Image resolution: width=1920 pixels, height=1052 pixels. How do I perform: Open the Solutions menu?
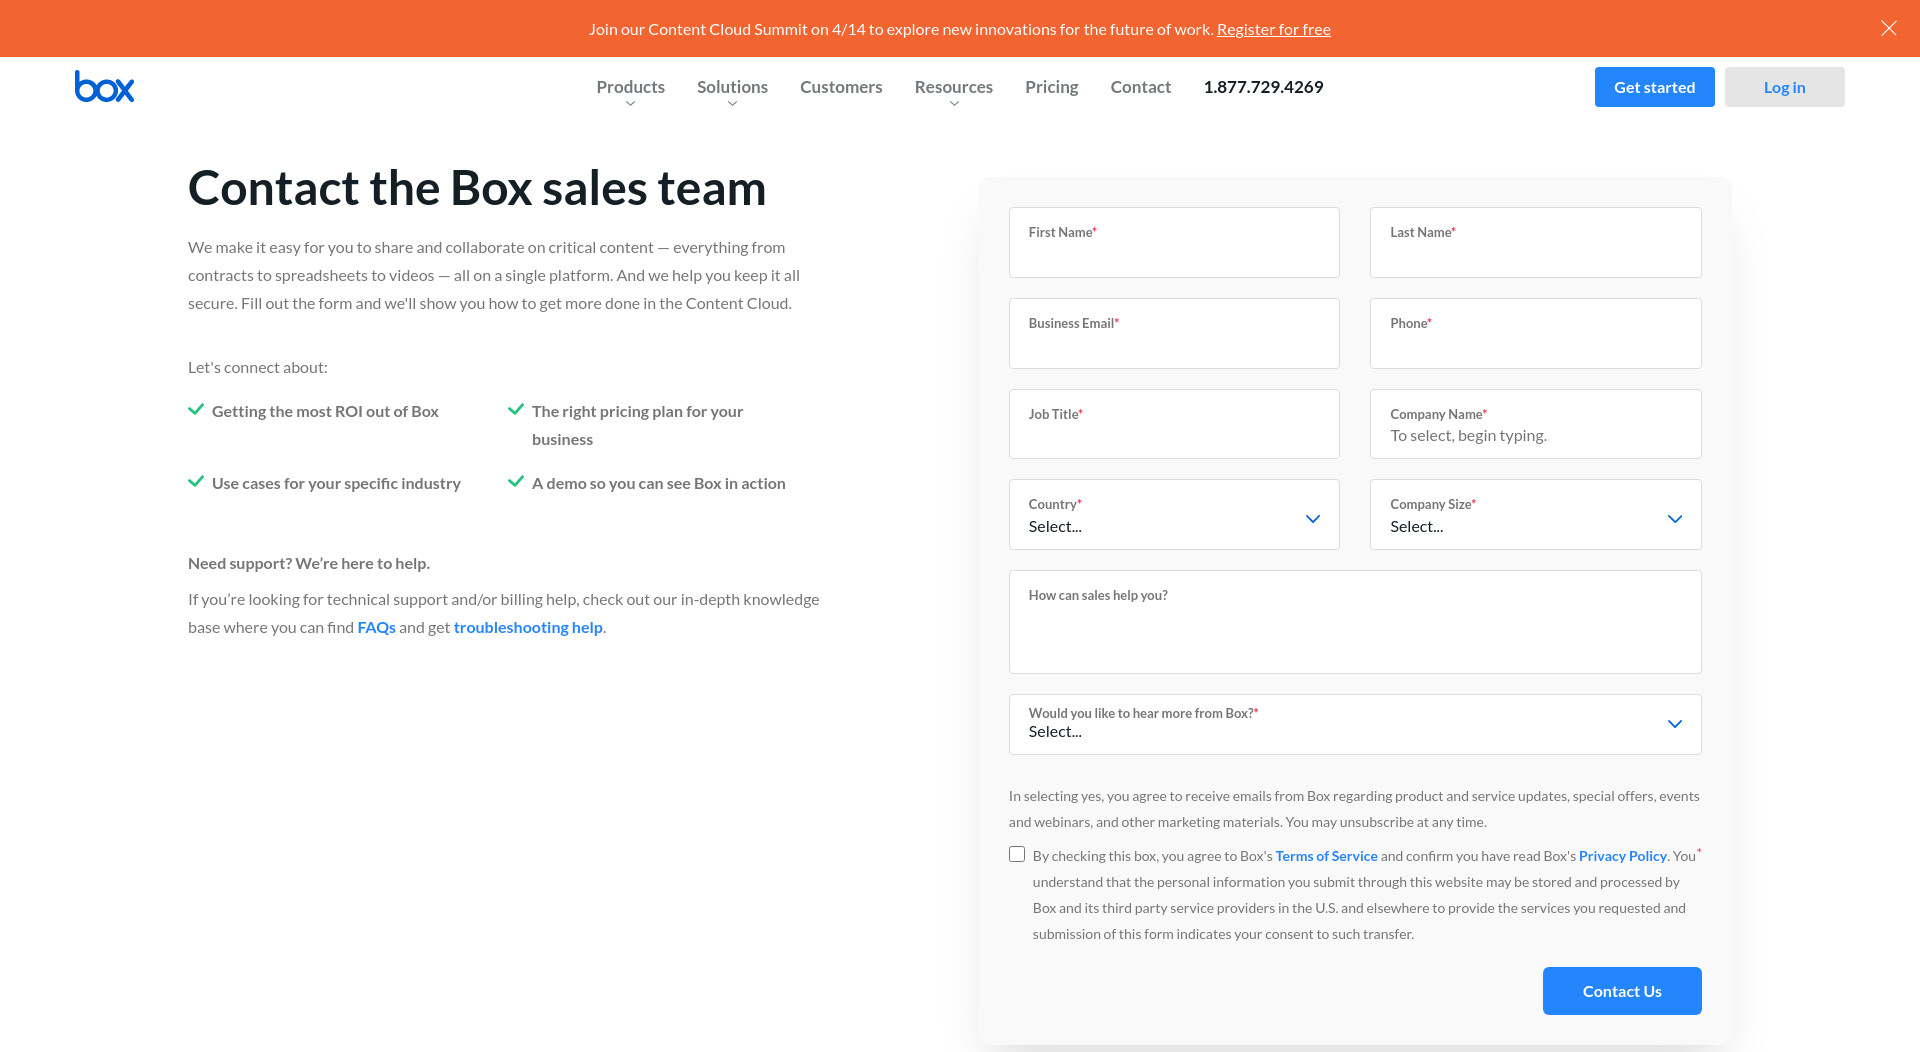[x=732, y=87]
